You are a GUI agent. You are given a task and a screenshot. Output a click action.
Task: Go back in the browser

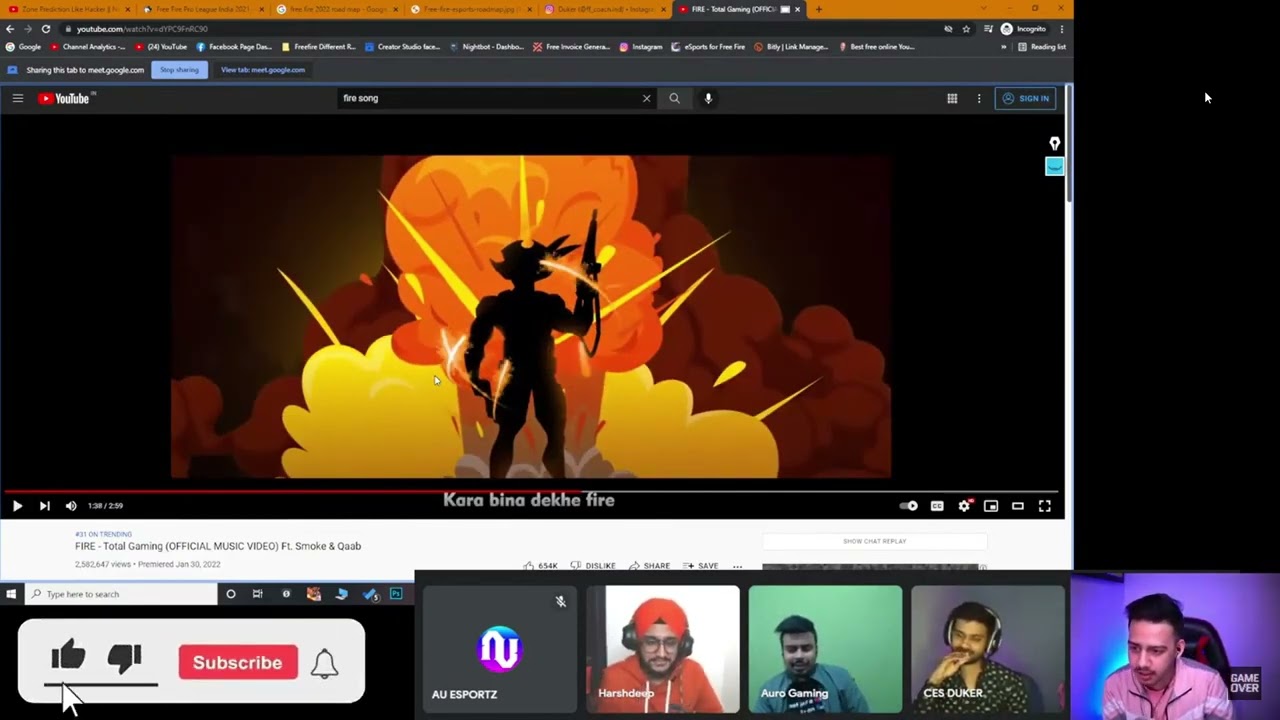10,29
